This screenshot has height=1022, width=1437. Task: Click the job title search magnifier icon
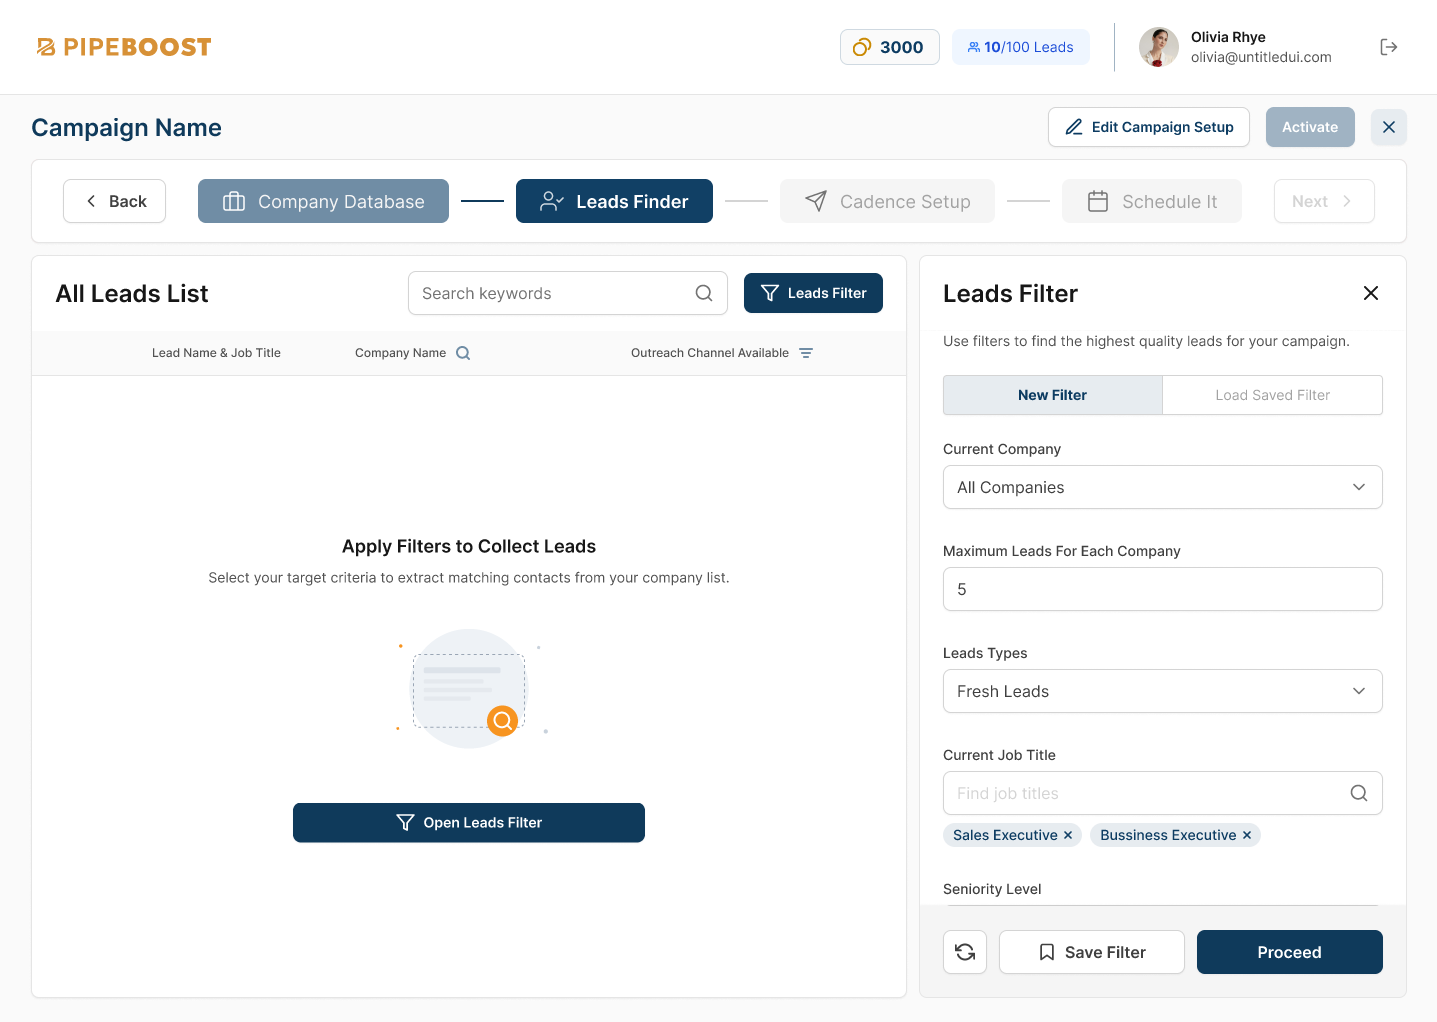click(1359, 793)
